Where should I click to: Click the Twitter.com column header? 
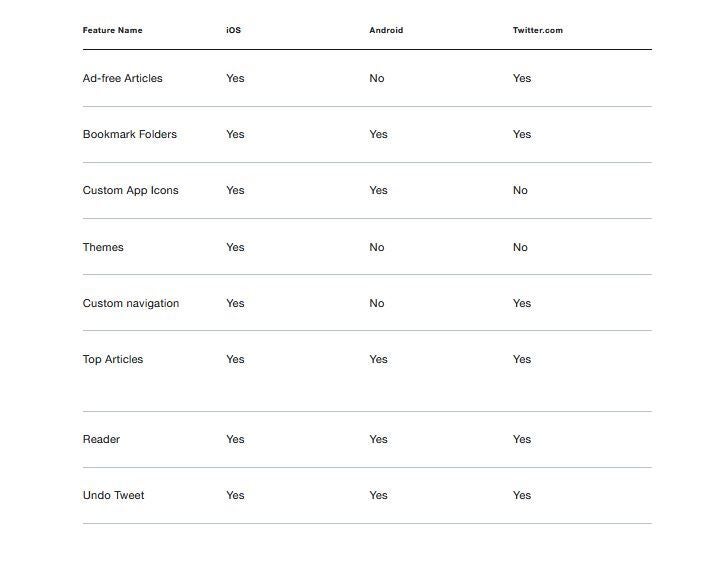pyautogui.click(x=537, y=30)
